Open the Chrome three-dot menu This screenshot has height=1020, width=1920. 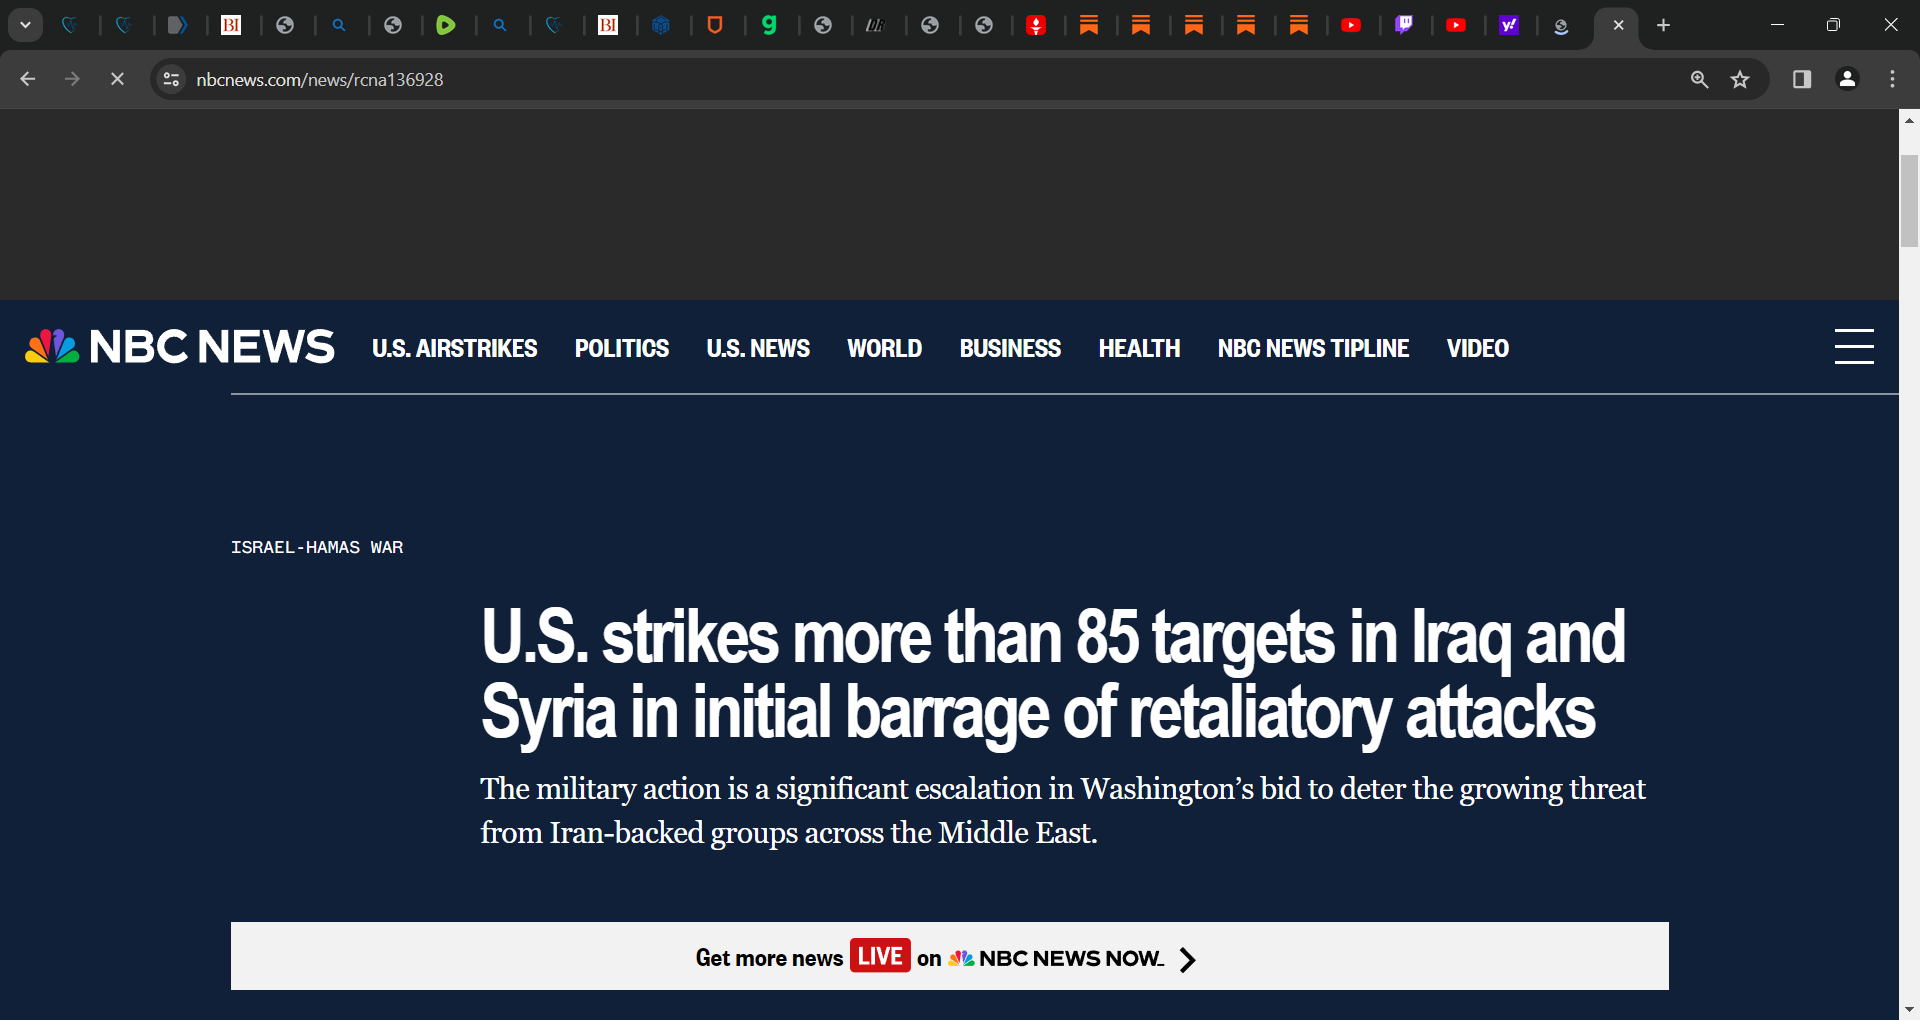(x=1892, y=79)
